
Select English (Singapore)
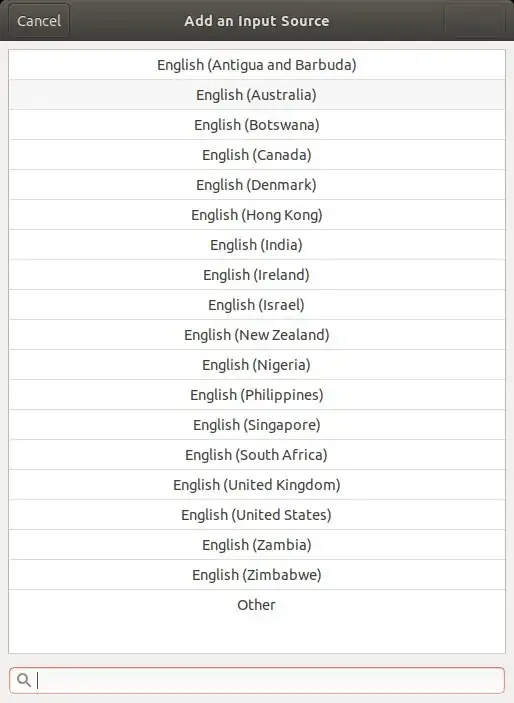[x=257, y=425]
